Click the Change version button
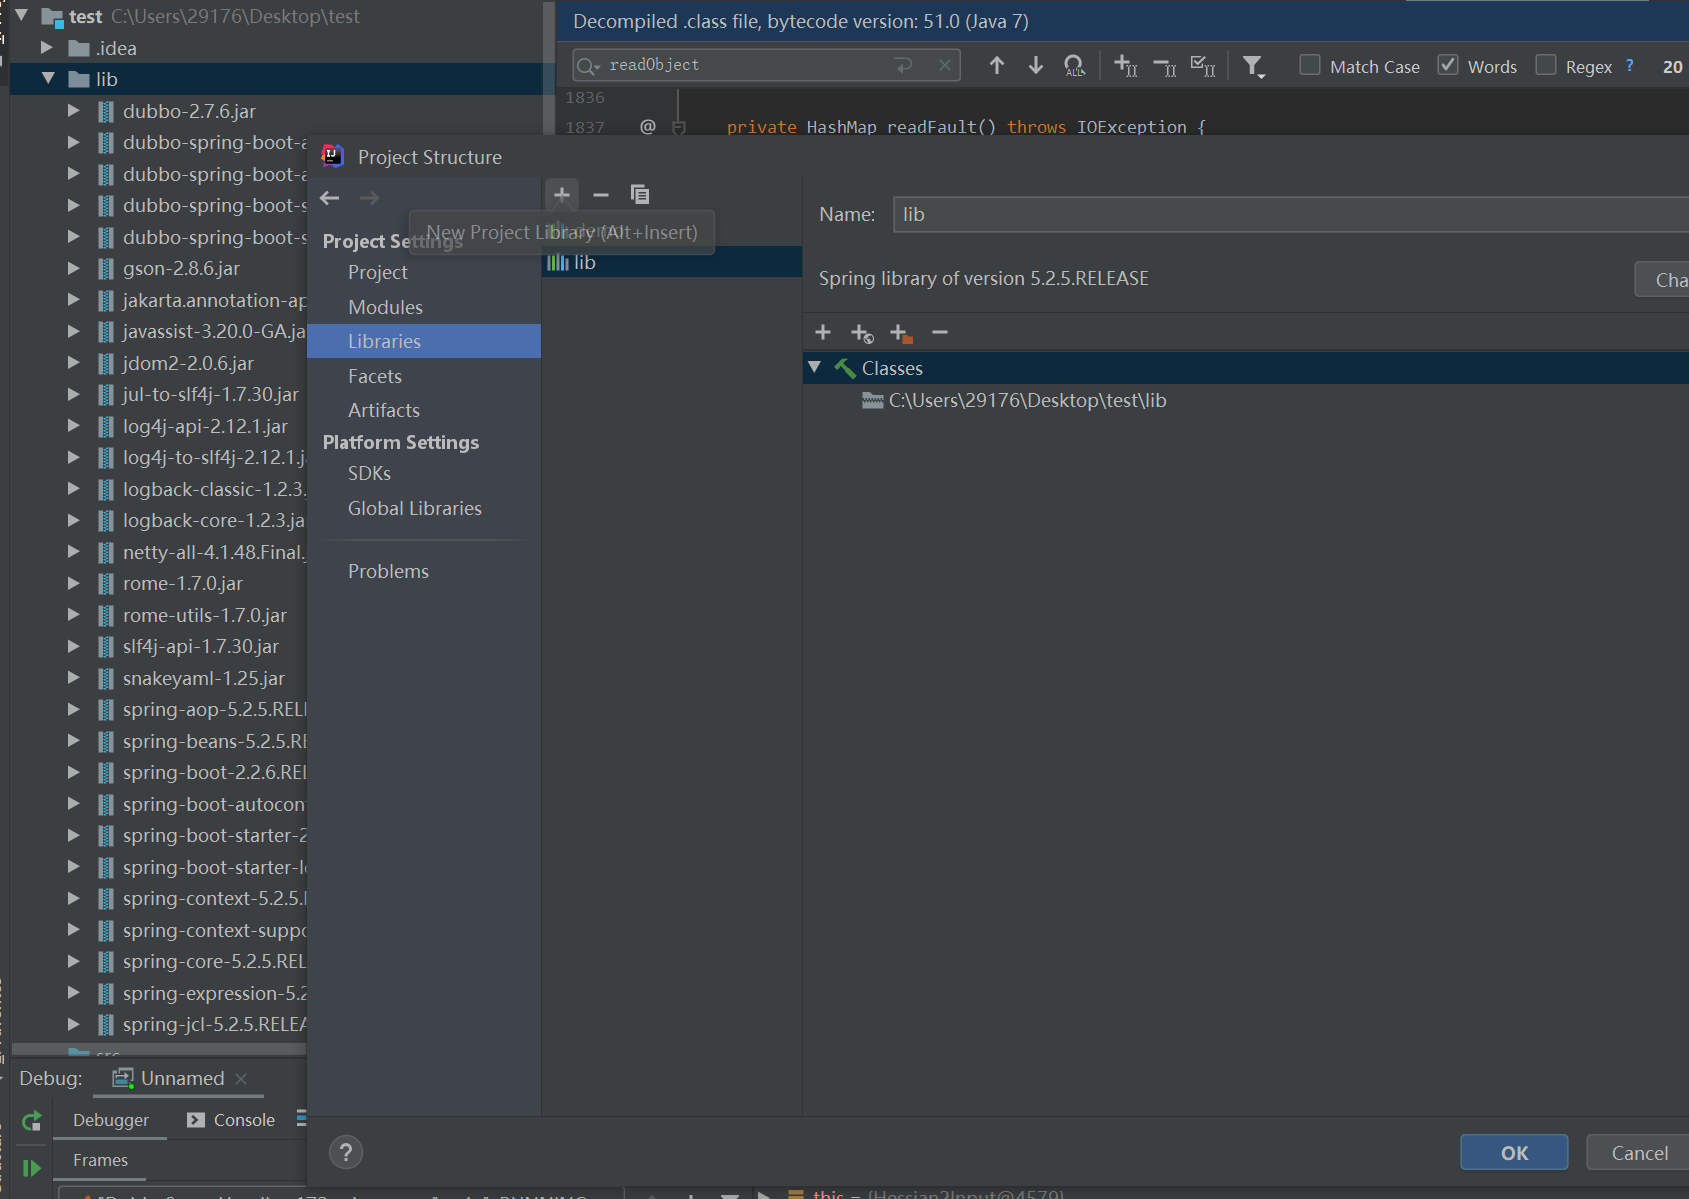The height and width of the screenshot is (1199, 1689). (x=1663, y=279)
